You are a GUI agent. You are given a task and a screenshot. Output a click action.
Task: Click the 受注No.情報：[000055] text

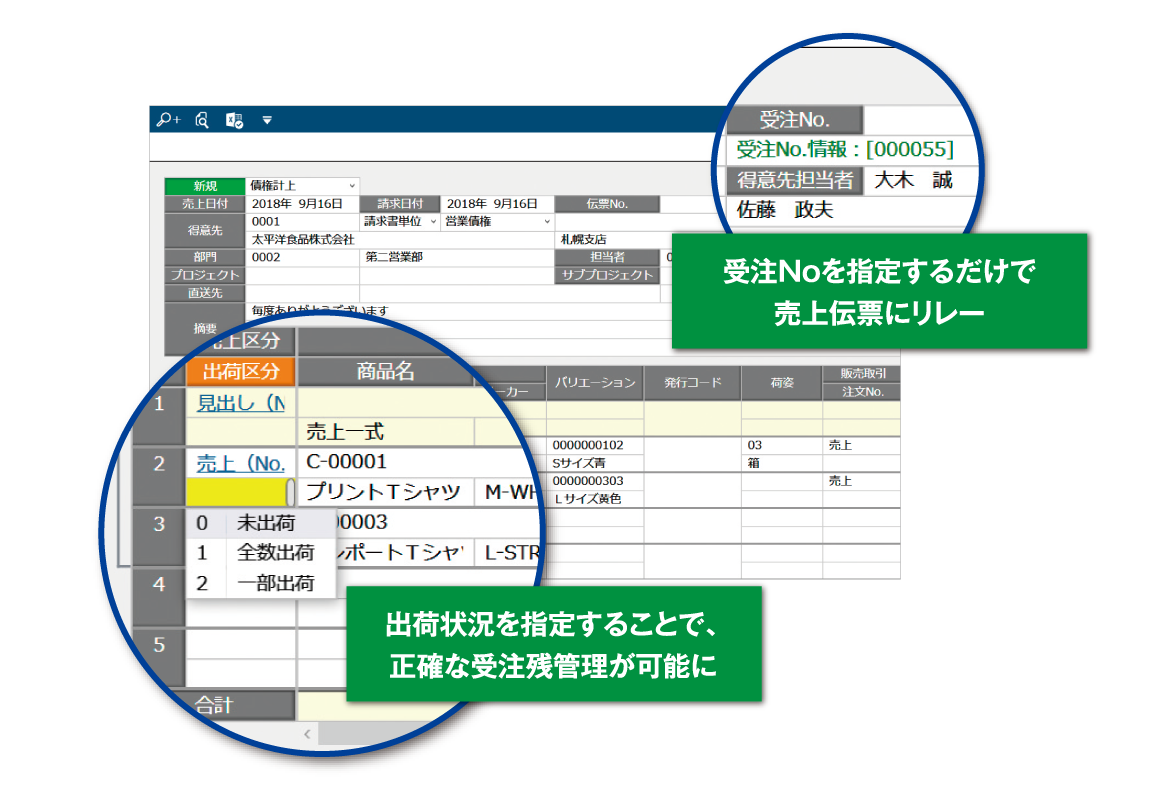[845, 150]
